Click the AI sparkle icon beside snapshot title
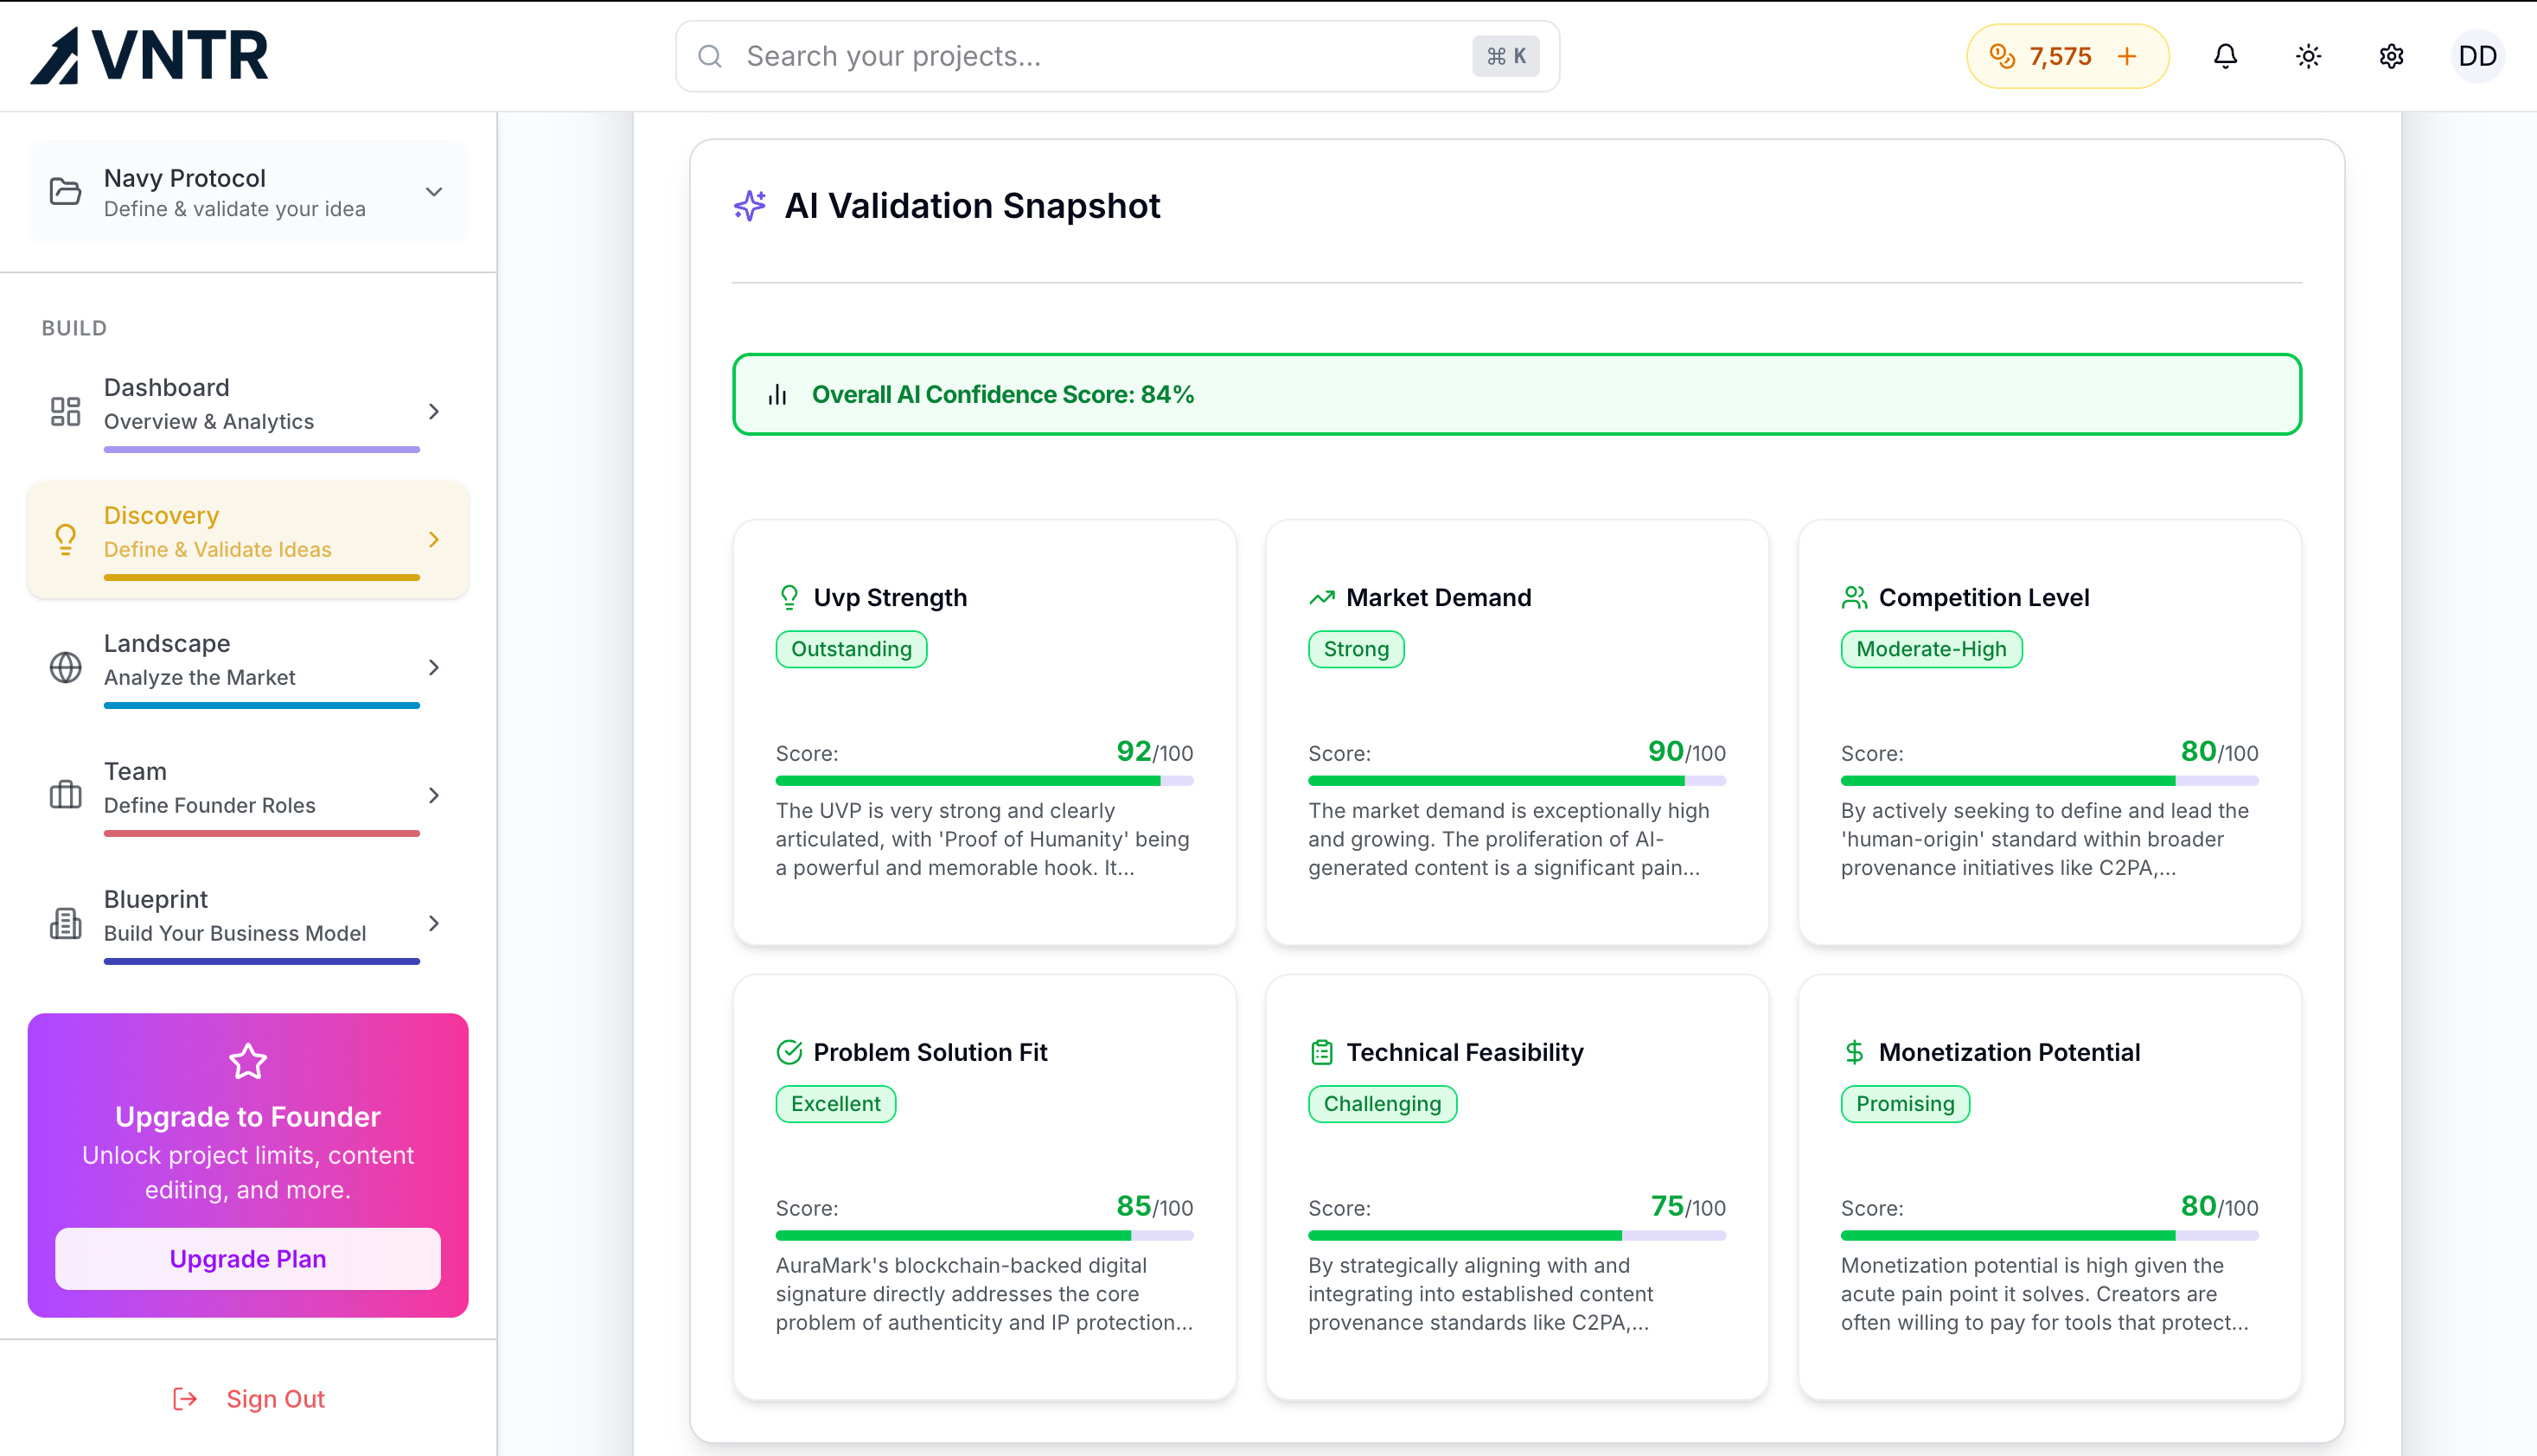Screen dimensions: 2537x1456 tap(750, 206)
